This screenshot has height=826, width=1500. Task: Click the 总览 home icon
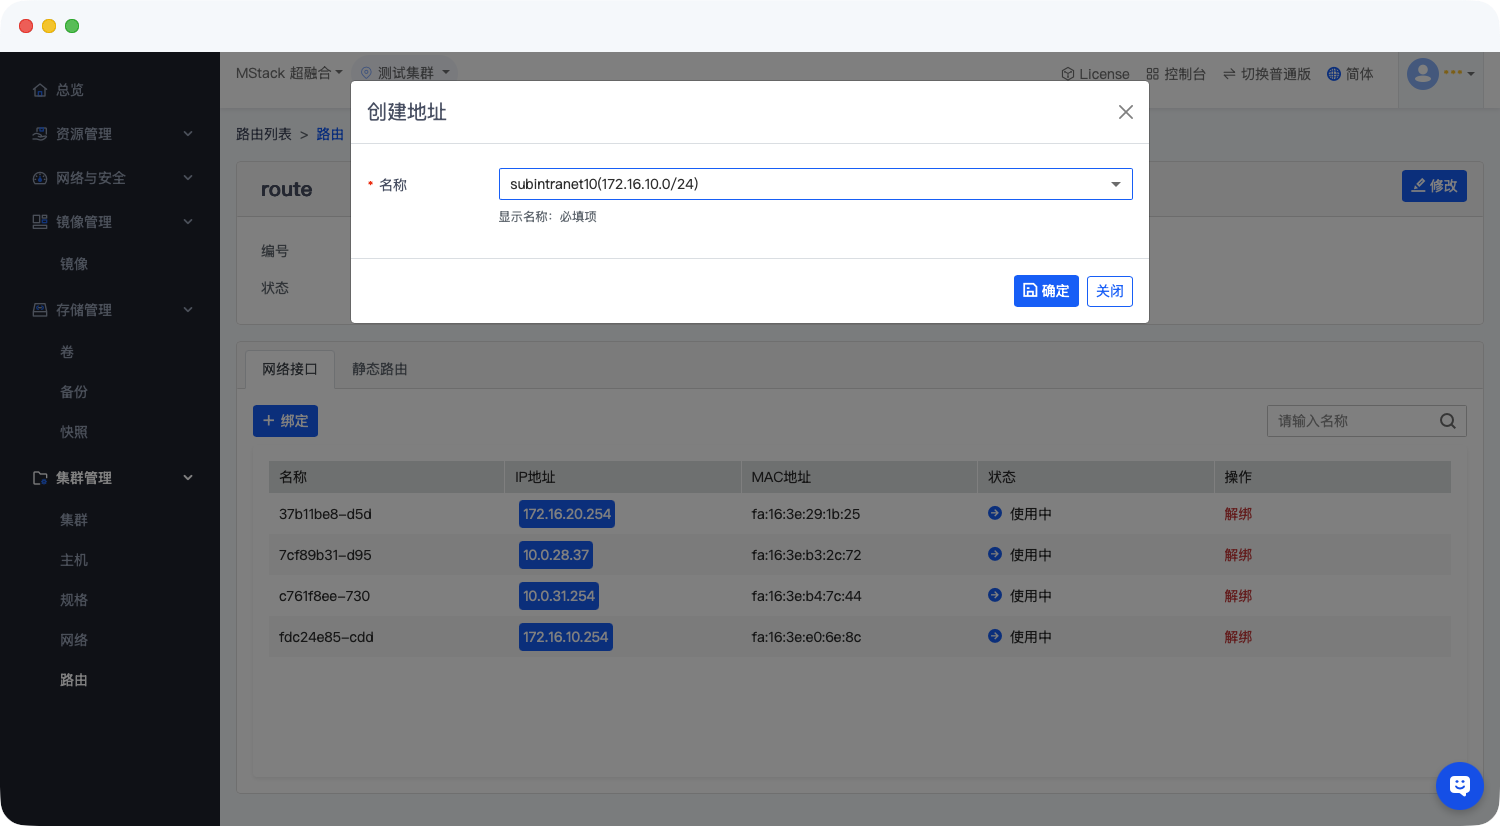[40, 90]
